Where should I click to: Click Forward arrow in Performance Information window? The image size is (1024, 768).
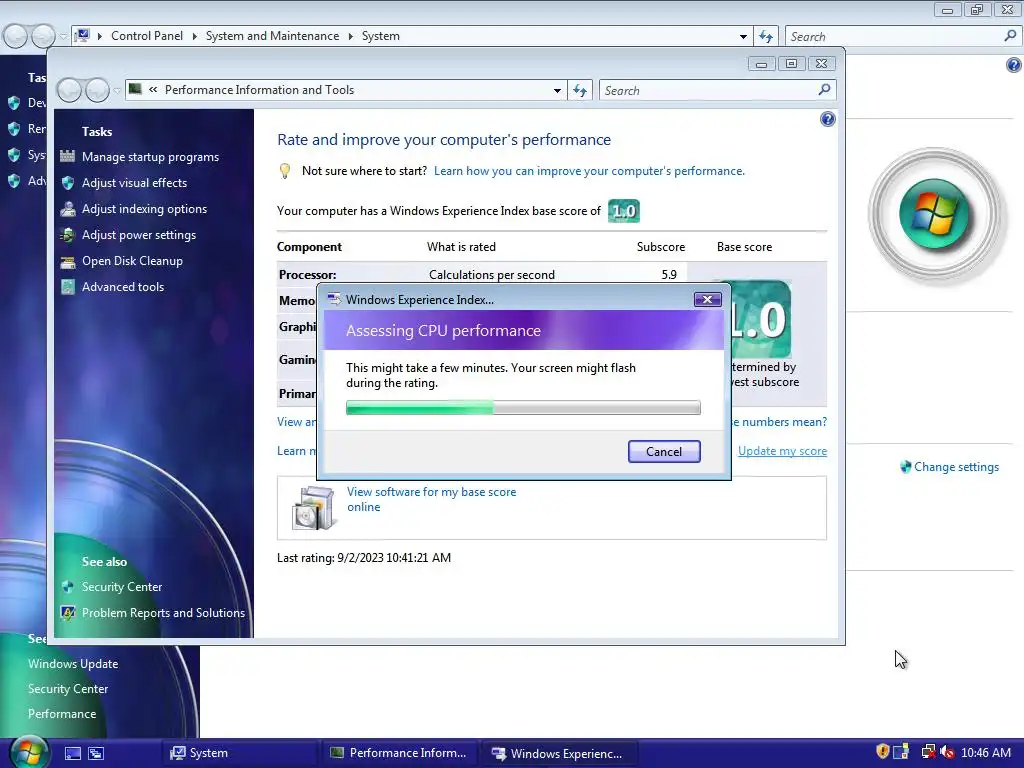point(97,90)
